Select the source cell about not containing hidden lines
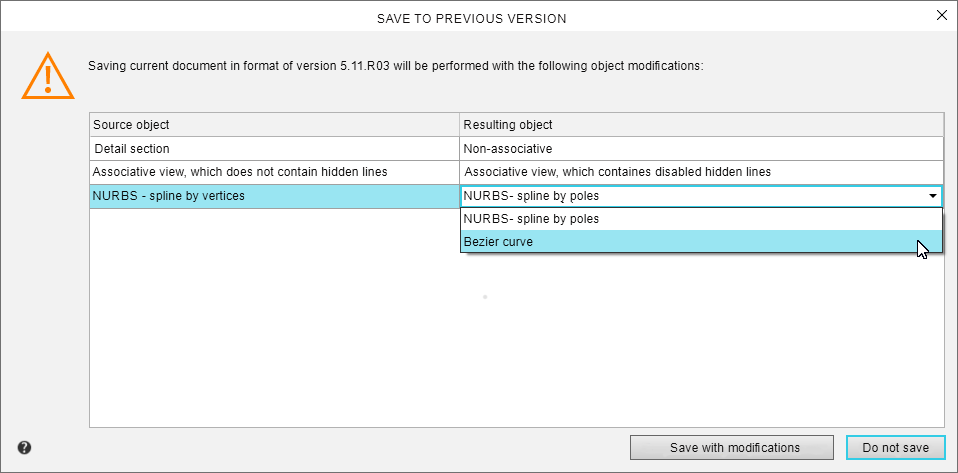The width and height of the screenshot is (958, 473). pos(273,172)
